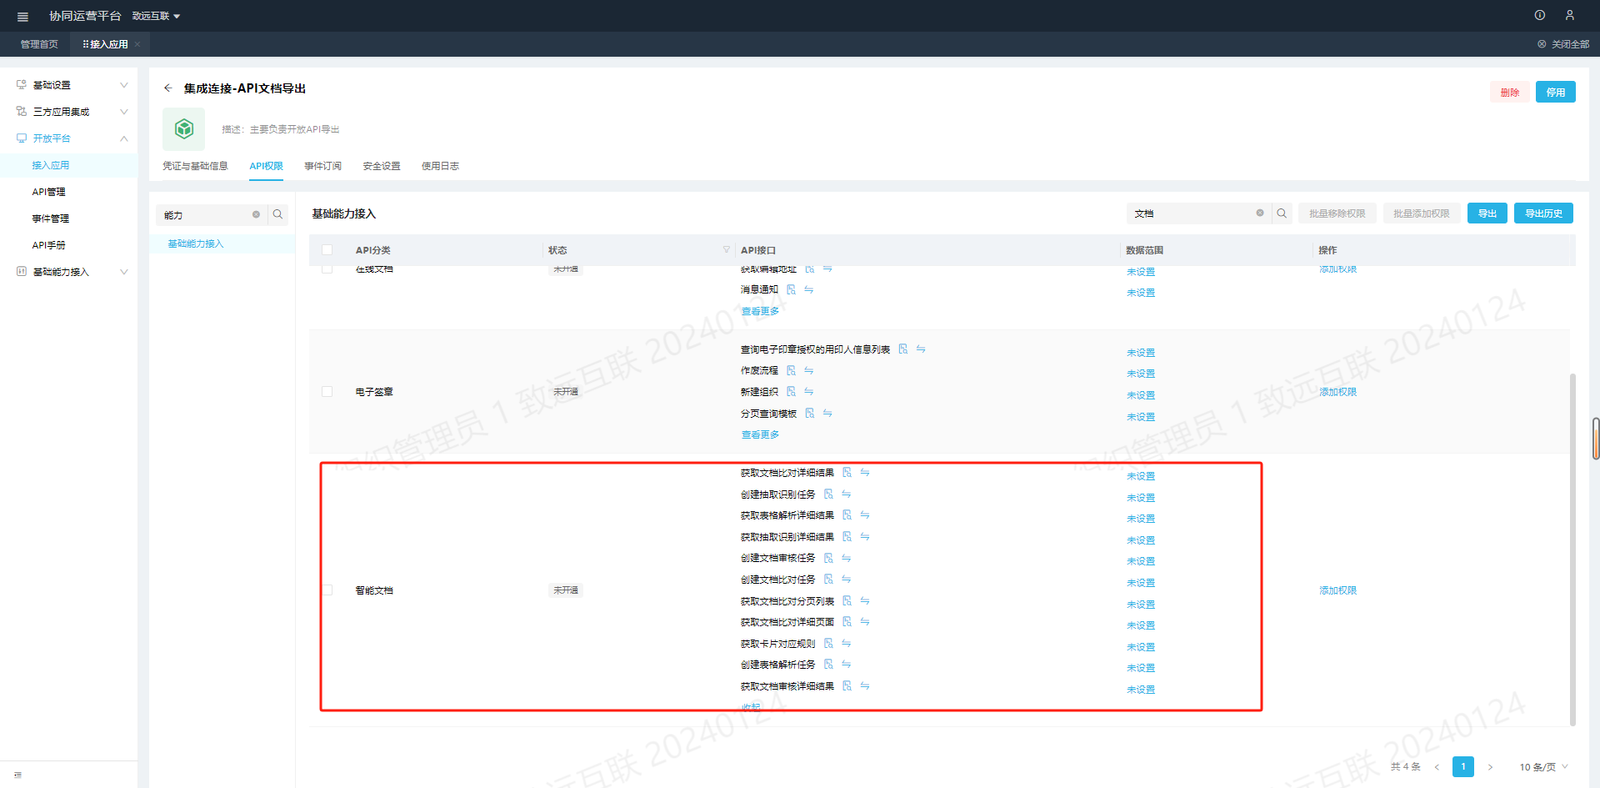Open API管理 in the sidebar
This screenshot has height=788, width=1600.
tap(49, 192)
